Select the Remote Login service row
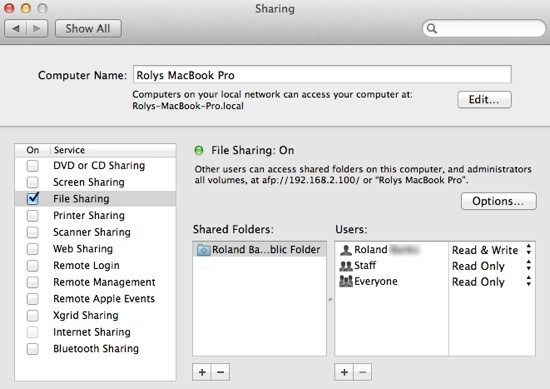 click(95, 266)
